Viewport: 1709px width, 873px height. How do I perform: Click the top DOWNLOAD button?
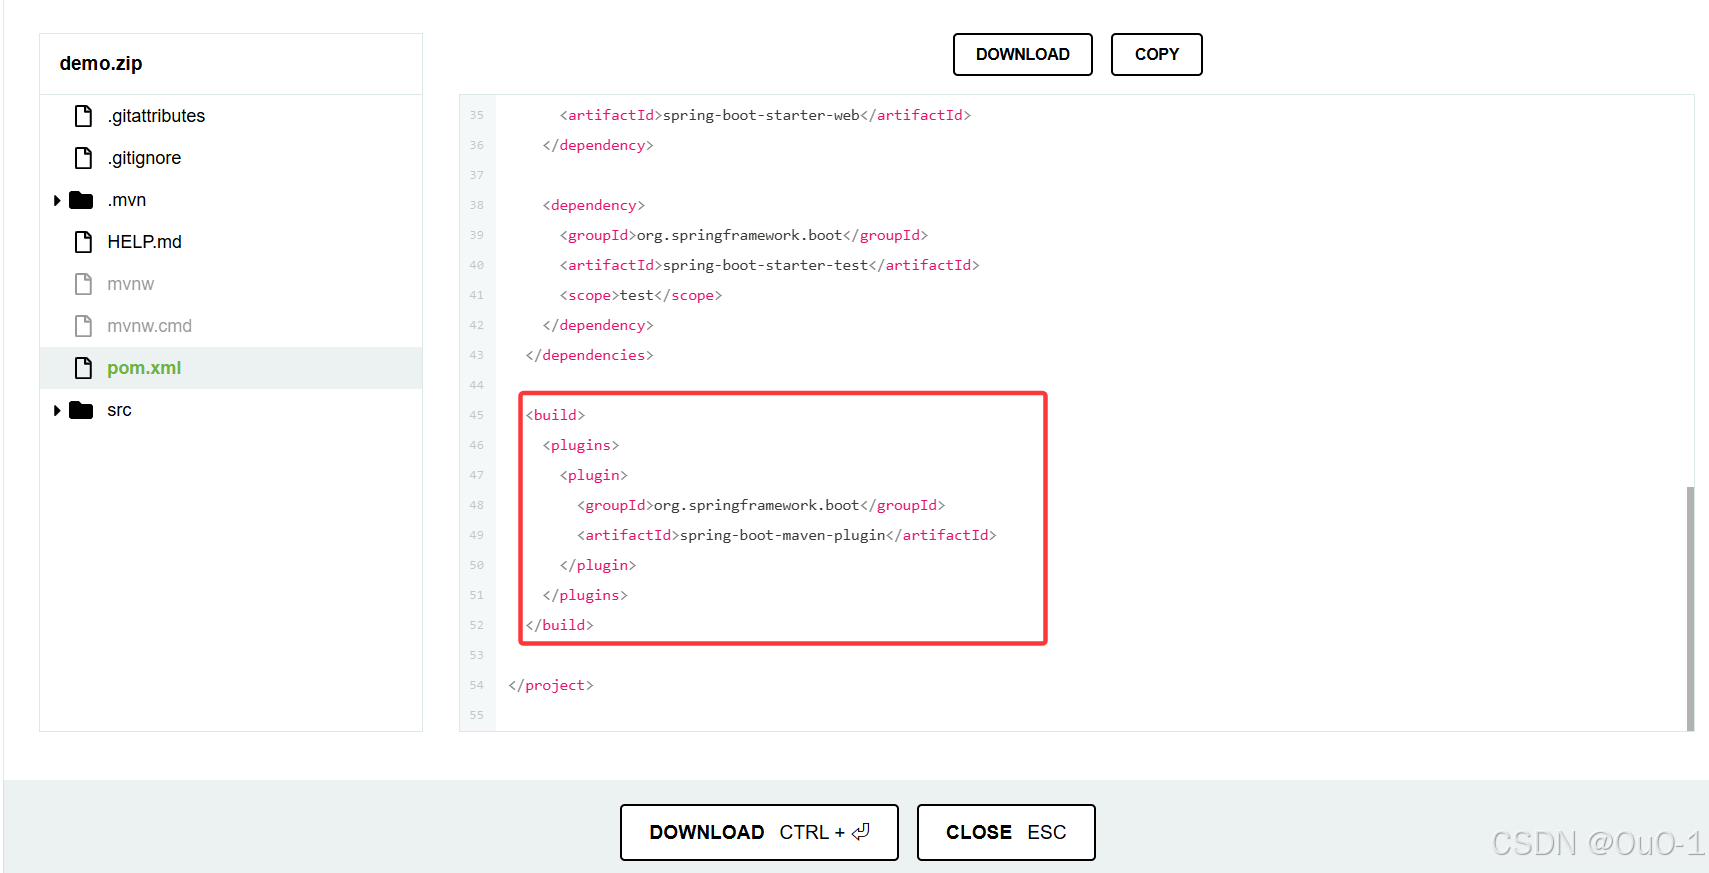click(x=1022, y=54)
